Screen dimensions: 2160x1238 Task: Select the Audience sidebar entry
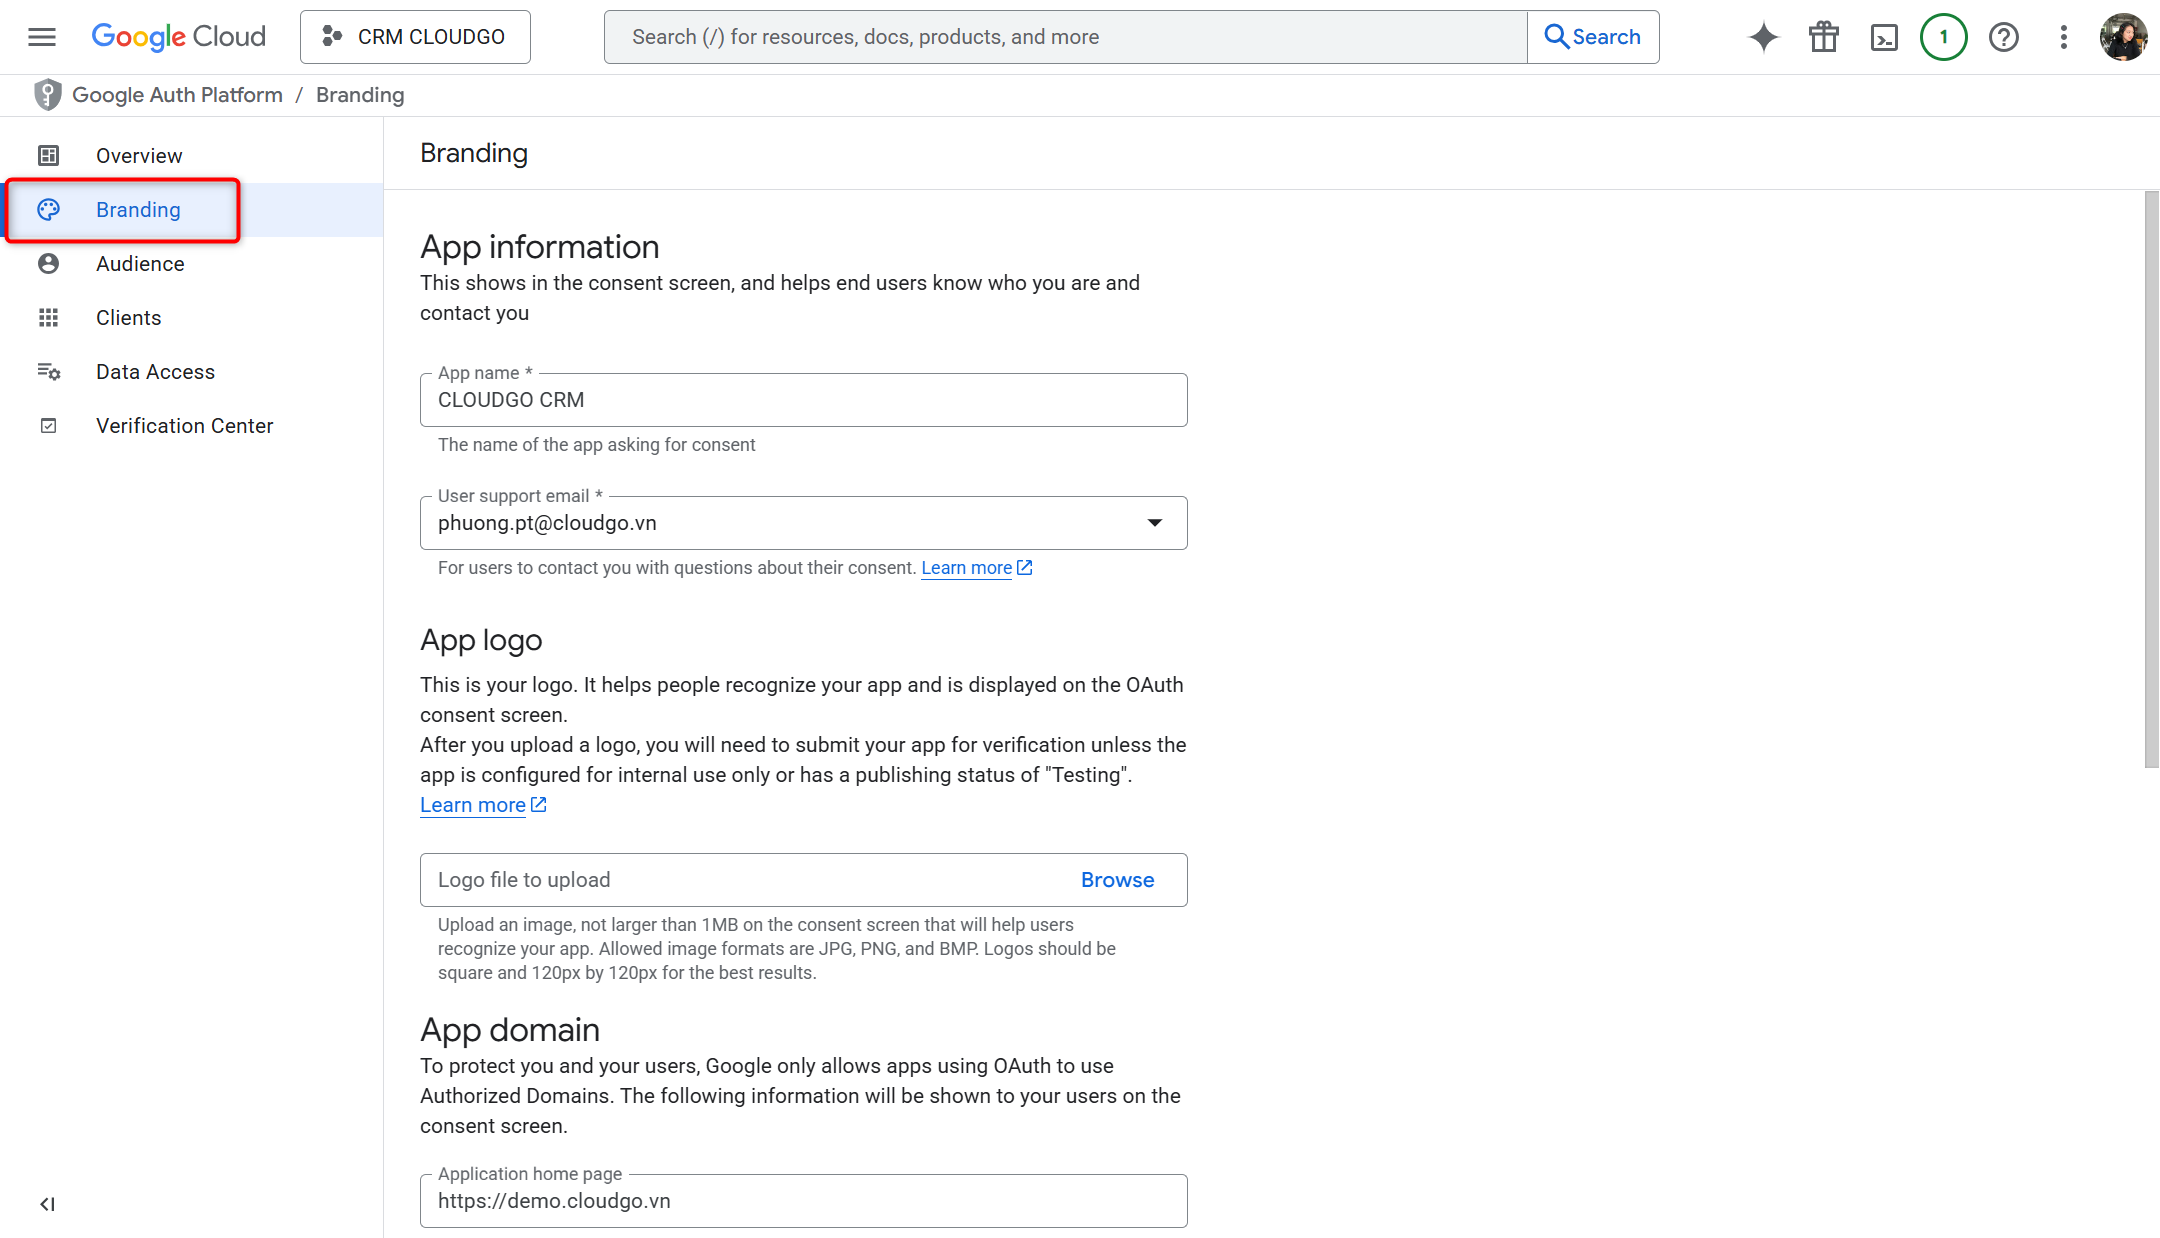click(140, 263)
